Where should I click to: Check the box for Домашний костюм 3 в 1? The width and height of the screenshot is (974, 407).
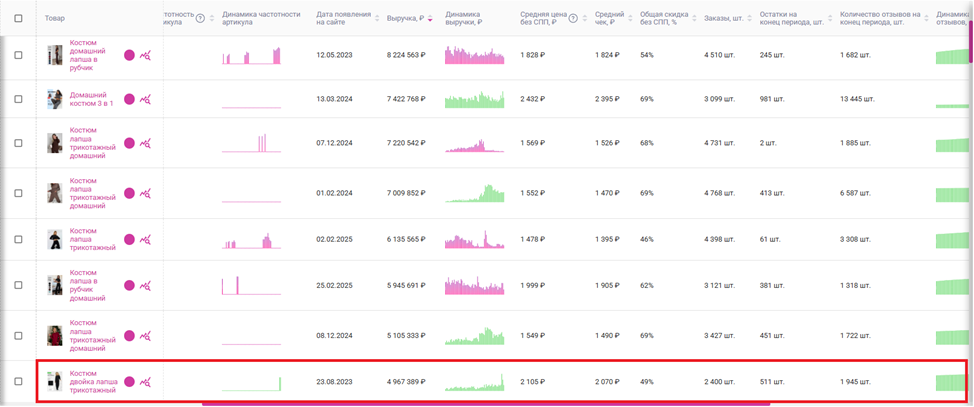18,99
